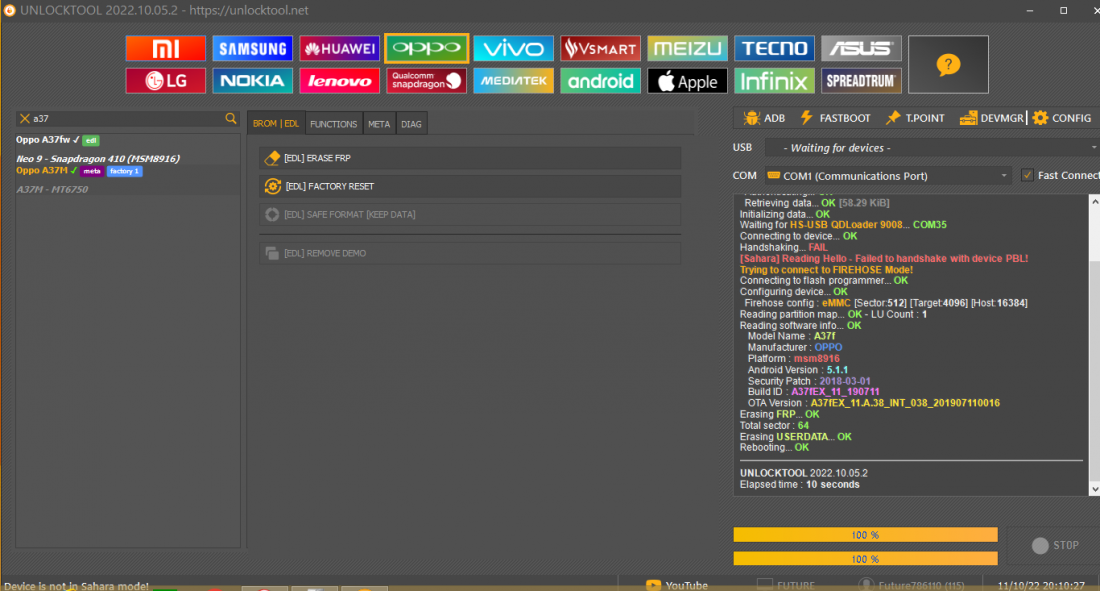Click 'Device is not in Sahara mode!' status message
The image size is (1100, 591).
[x=76, y=586]
